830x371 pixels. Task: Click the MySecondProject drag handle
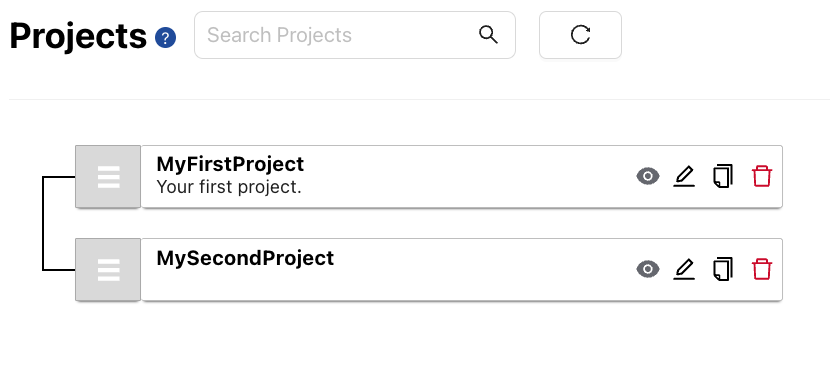[x=108, y=270]
